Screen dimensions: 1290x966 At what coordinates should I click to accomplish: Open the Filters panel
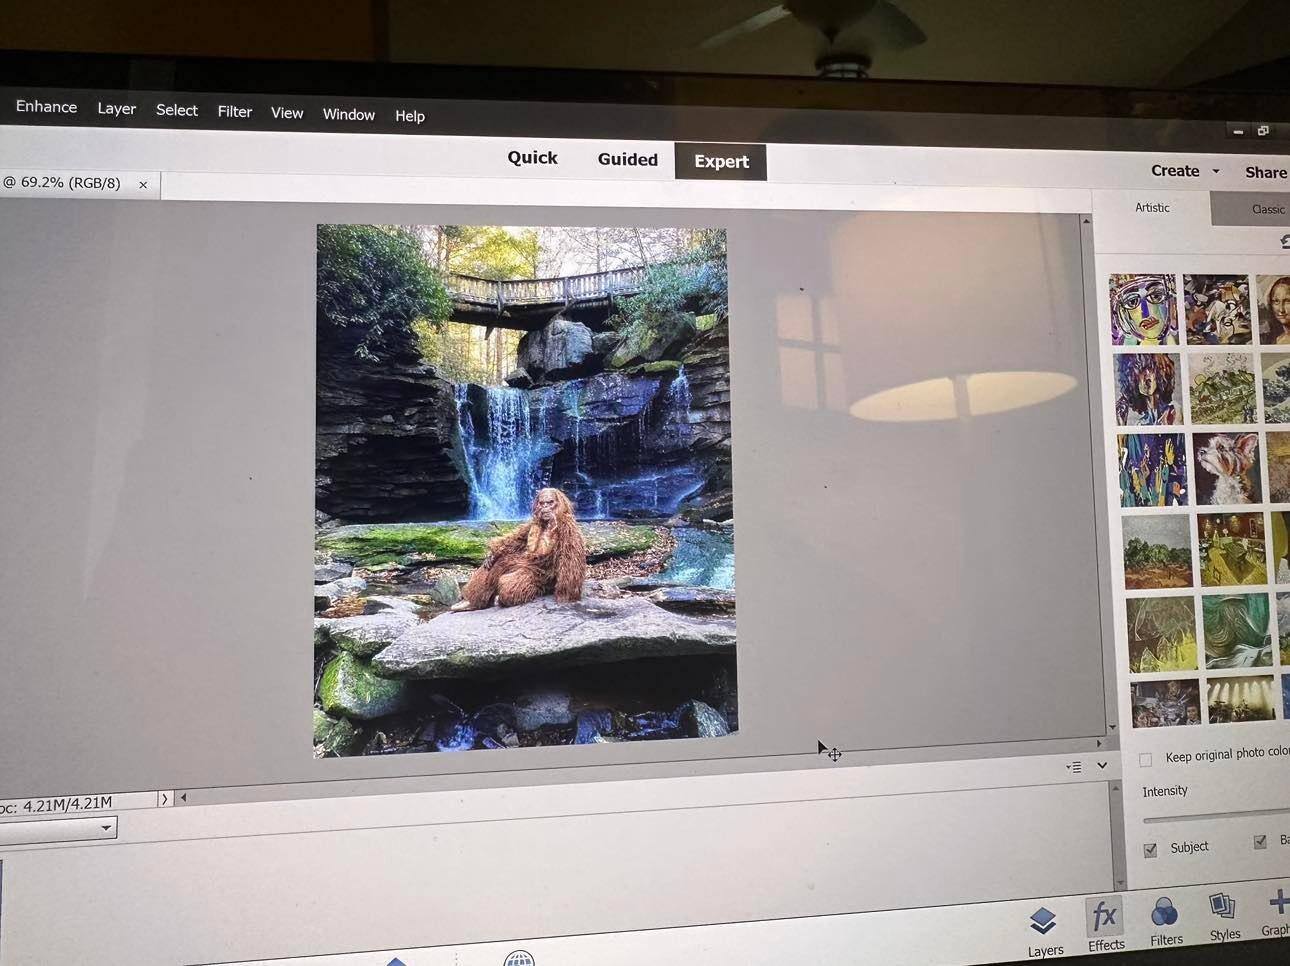(x=1165, y=921)
